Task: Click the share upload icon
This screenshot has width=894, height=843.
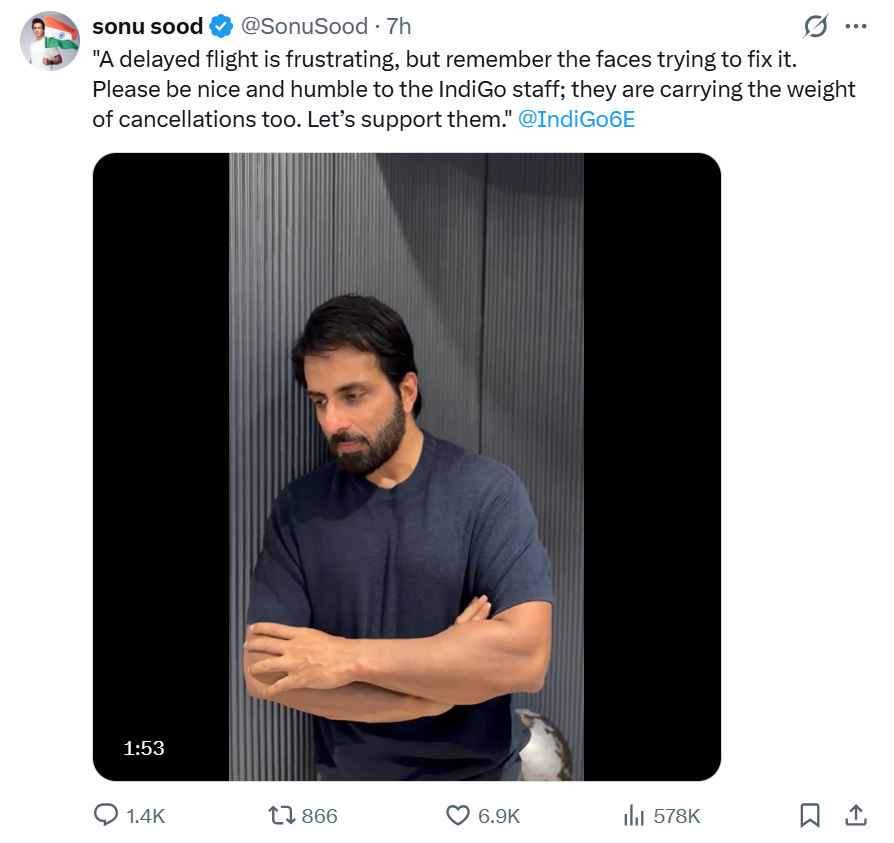Action: [856, 815]
